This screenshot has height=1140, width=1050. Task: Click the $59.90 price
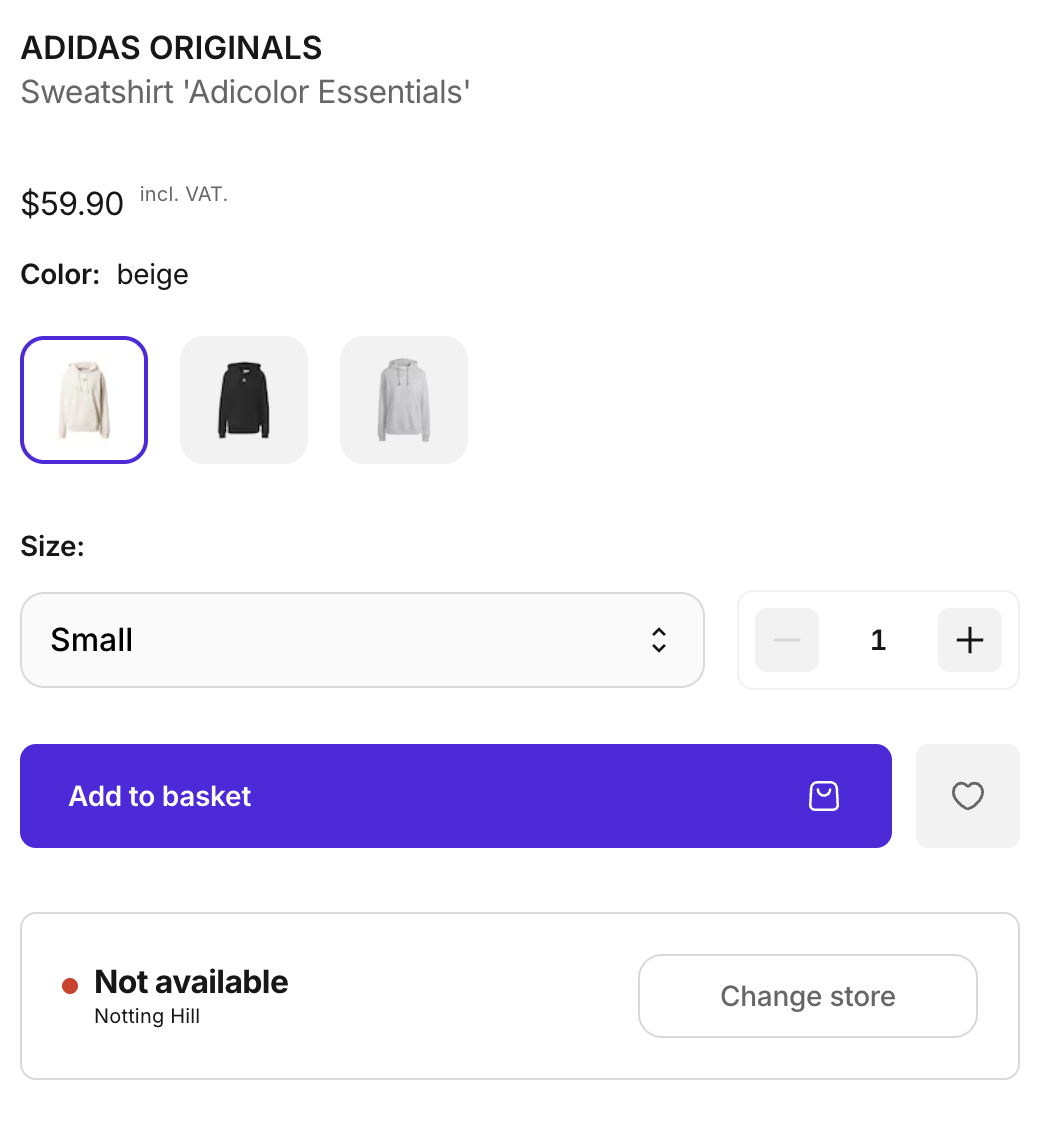pos(72,204)
